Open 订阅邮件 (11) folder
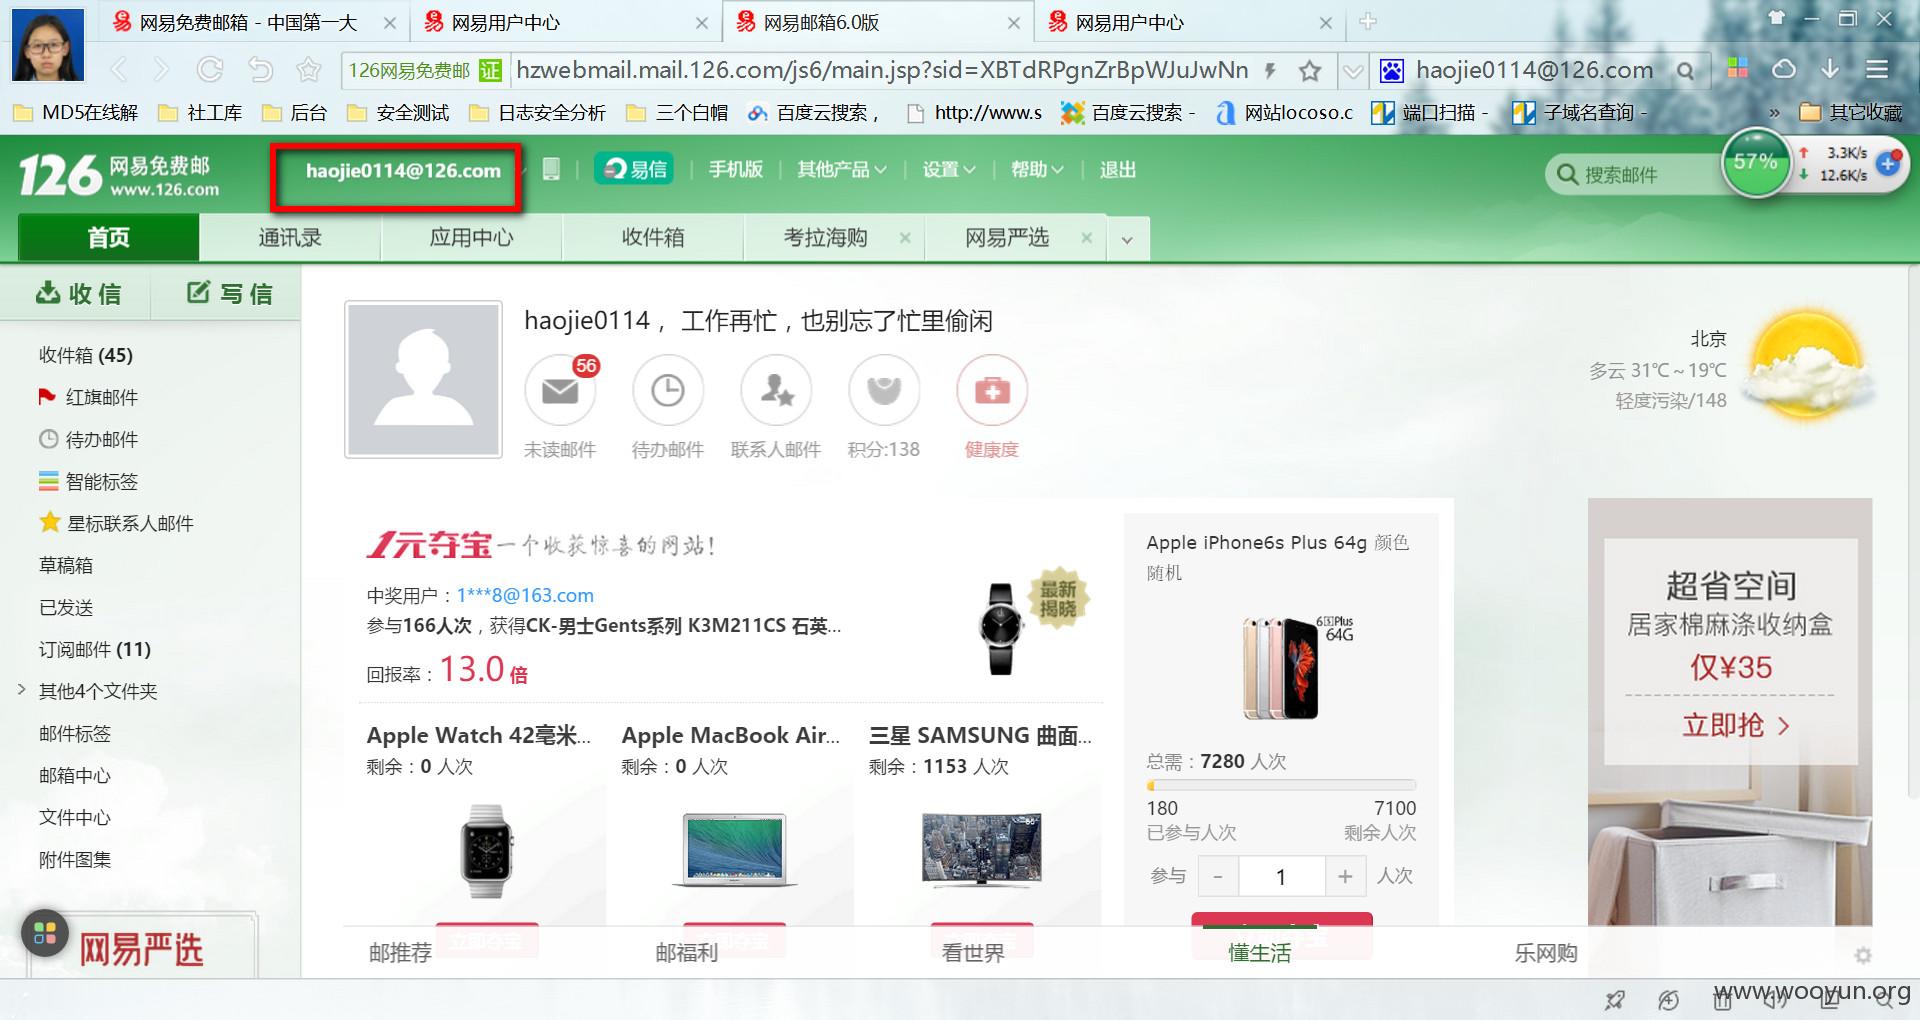 (95, 649)
